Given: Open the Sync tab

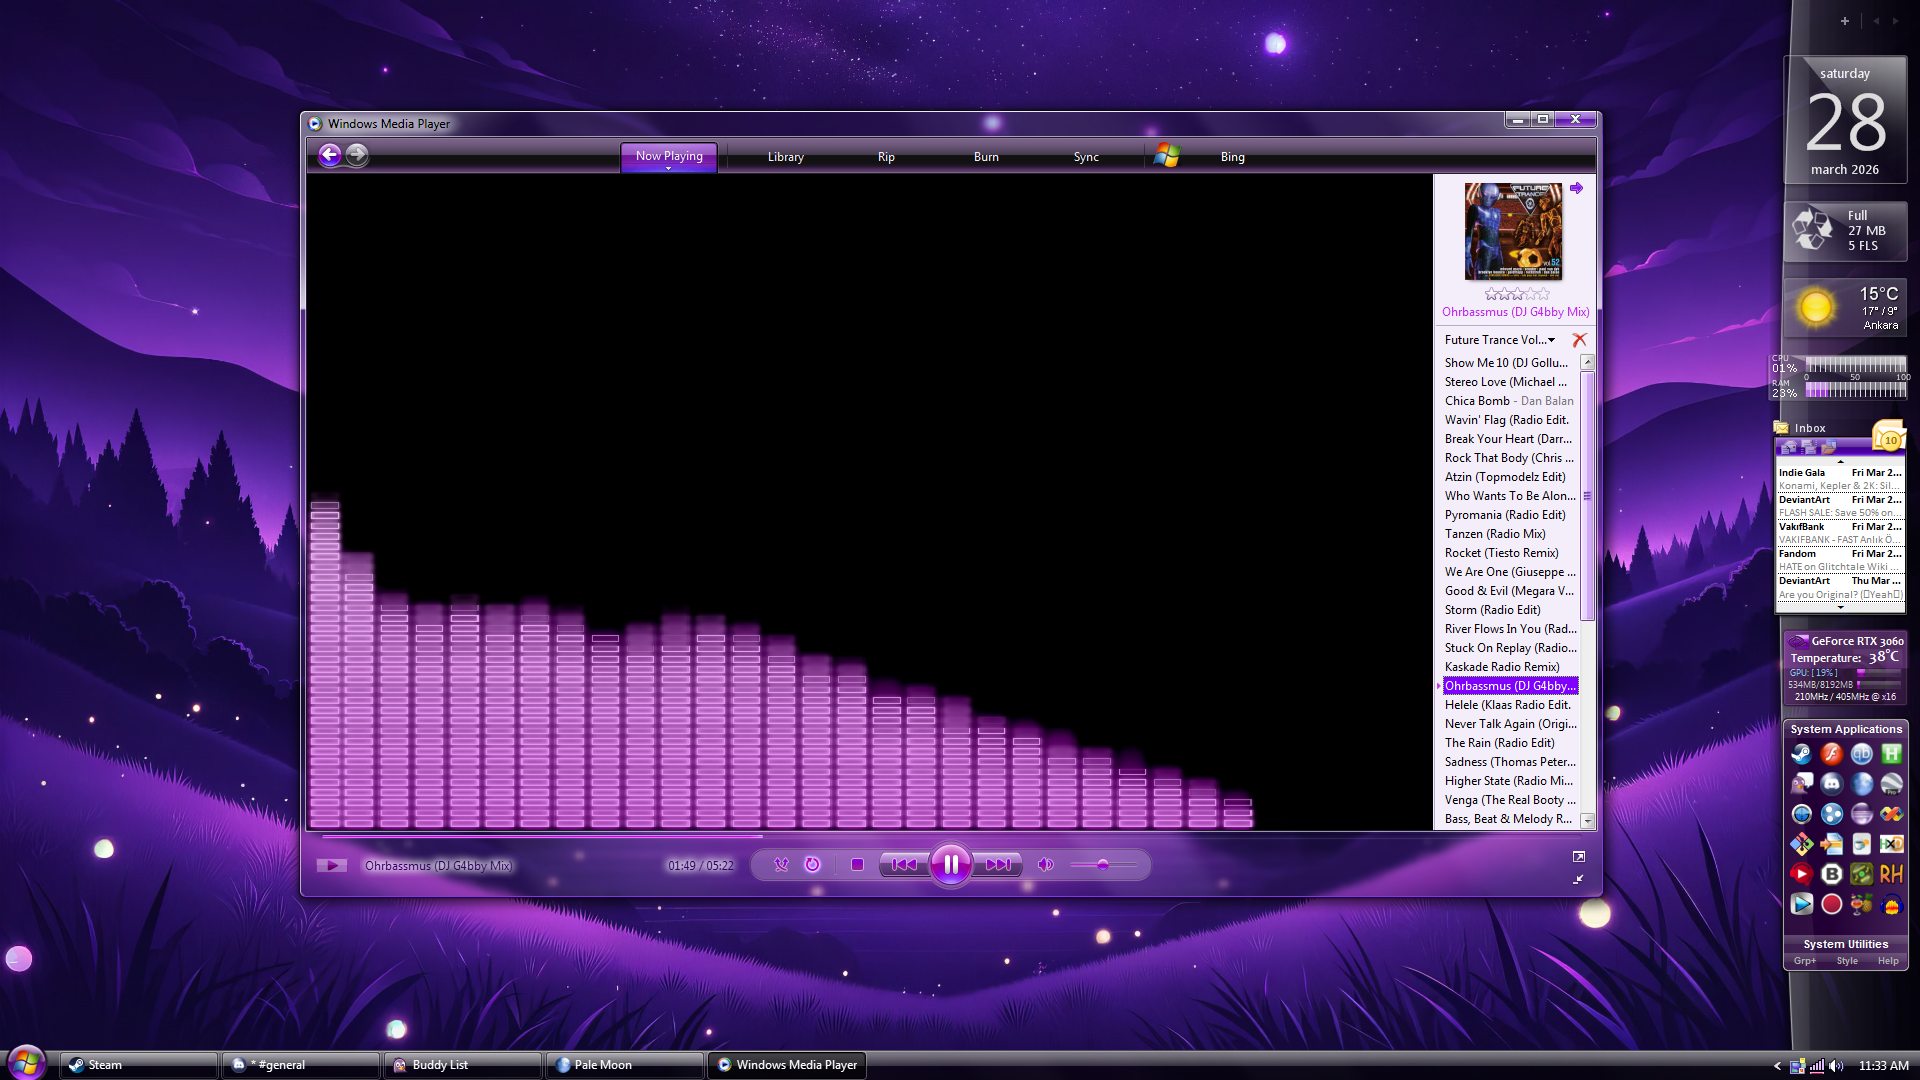Looking at the screenshot, I should (1086, 157).
